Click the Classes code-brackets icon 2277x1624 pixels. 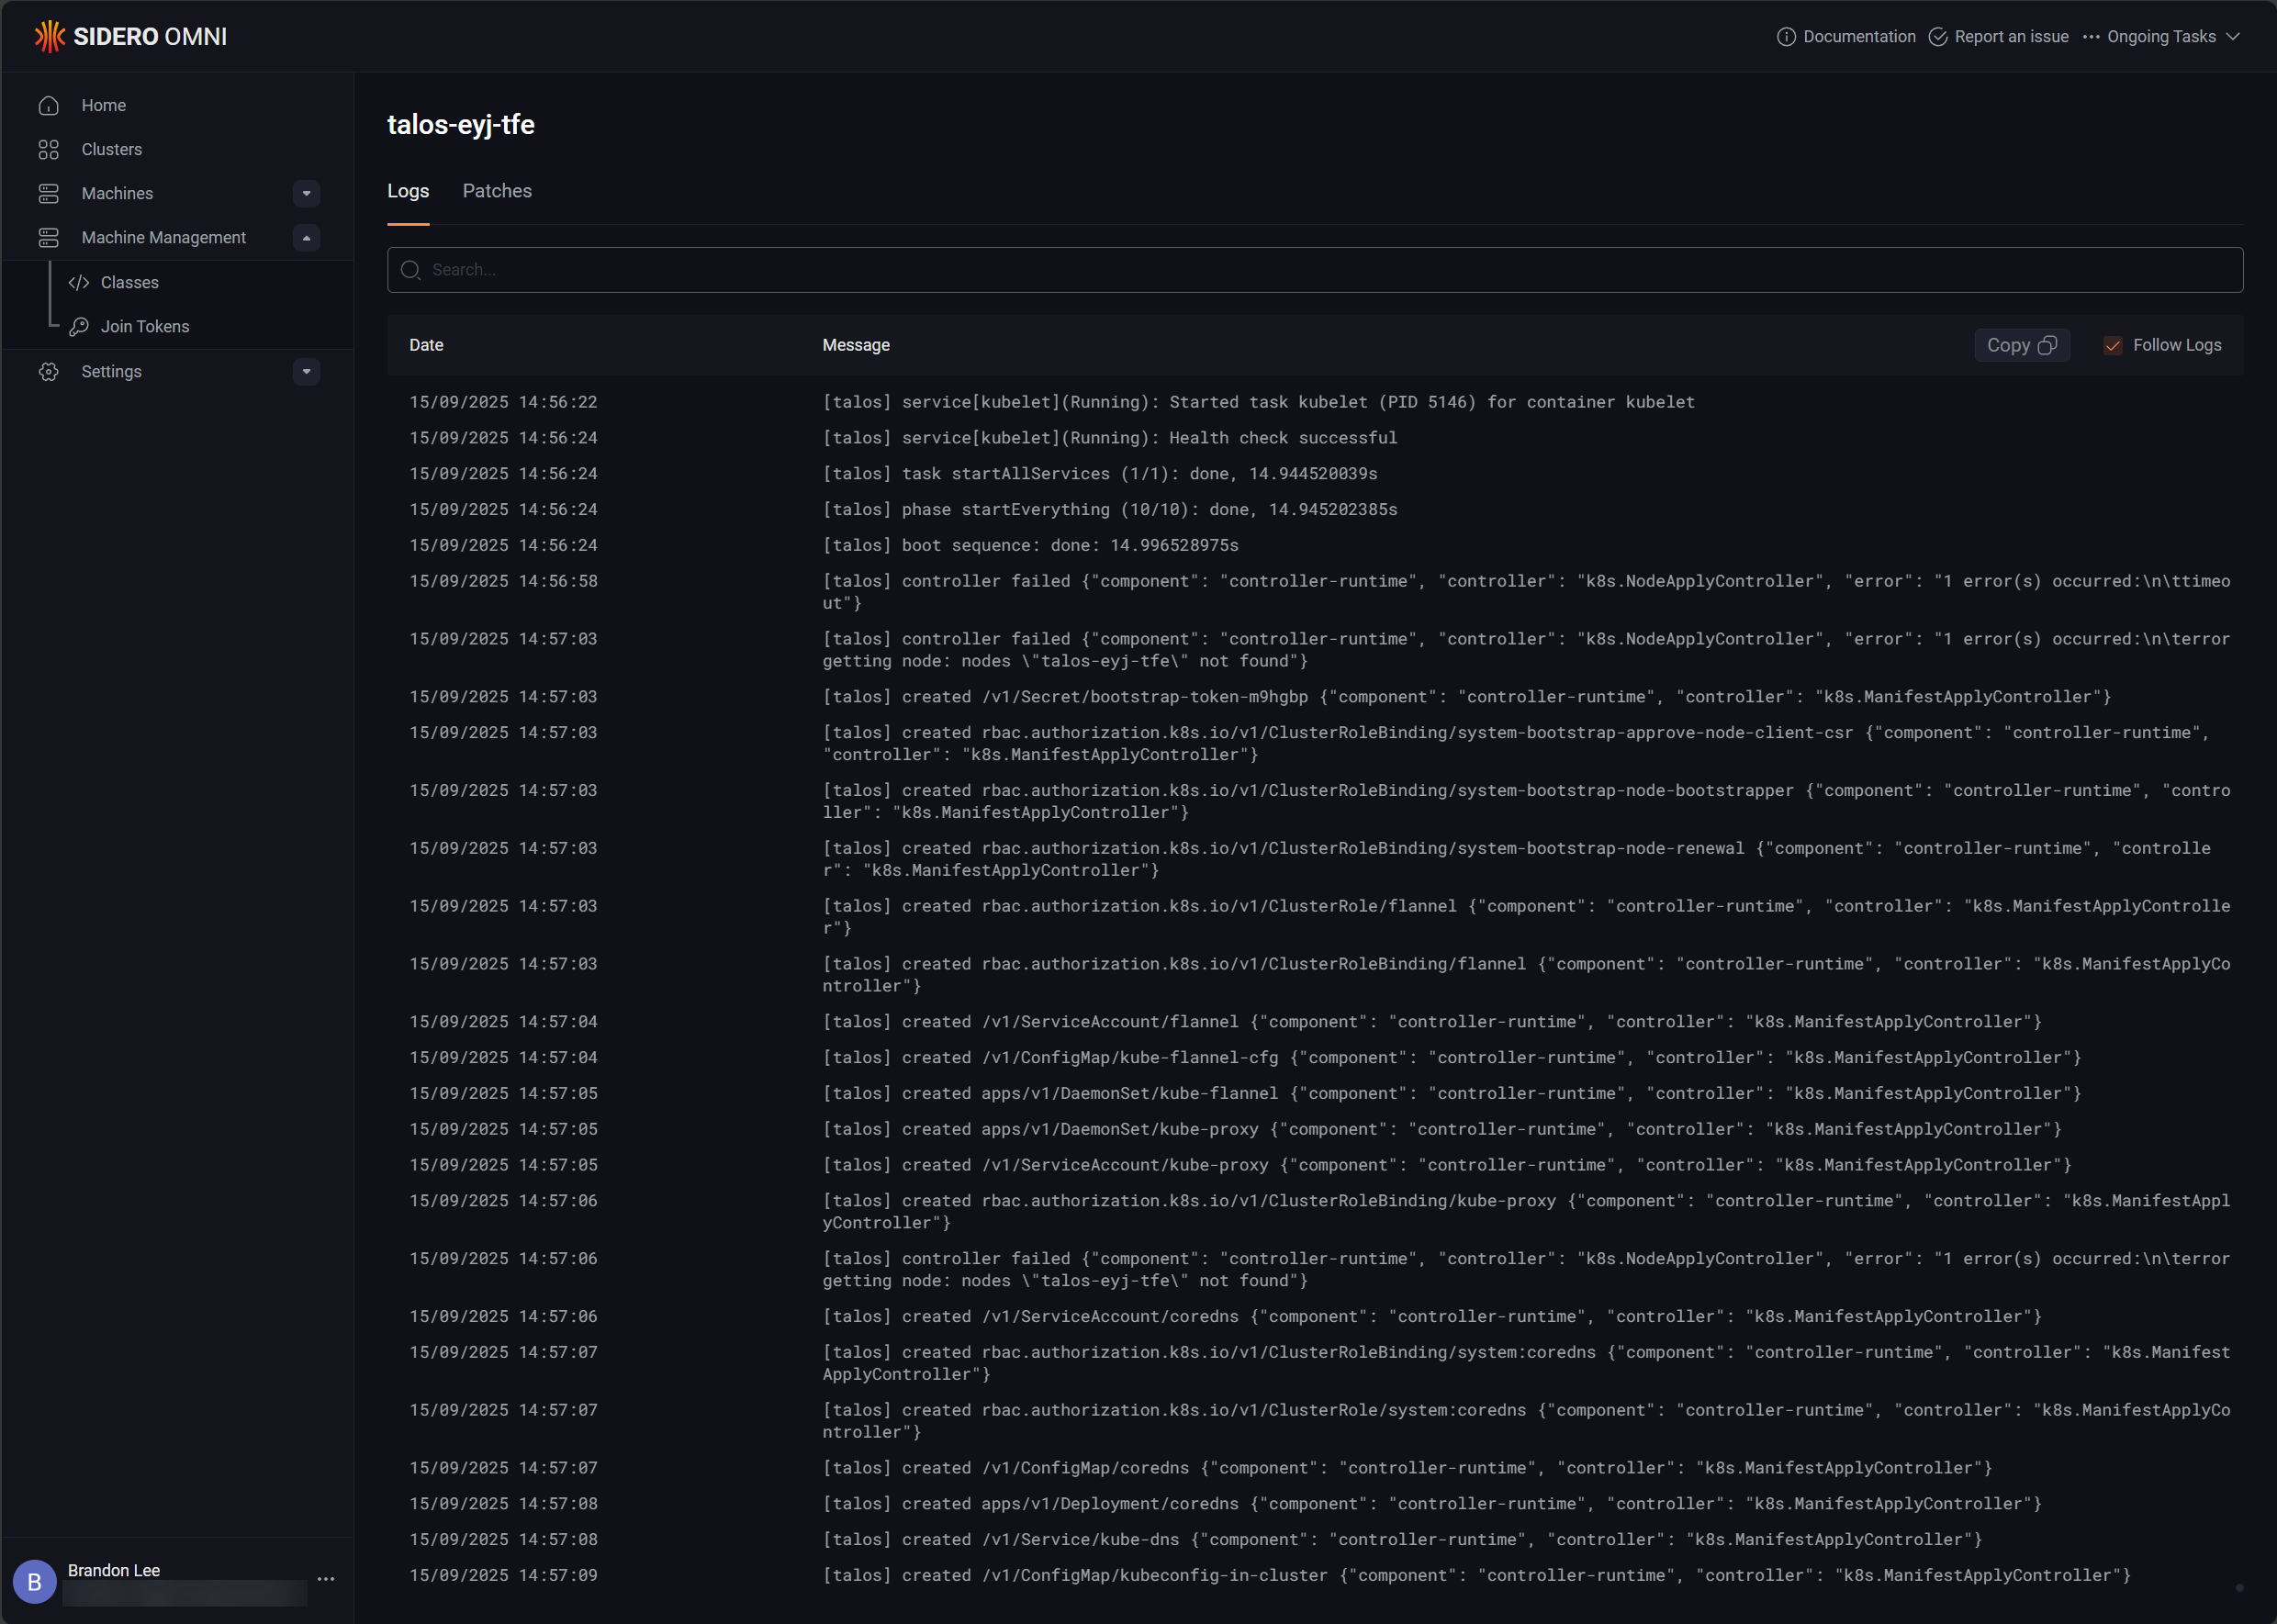[79, 282]
